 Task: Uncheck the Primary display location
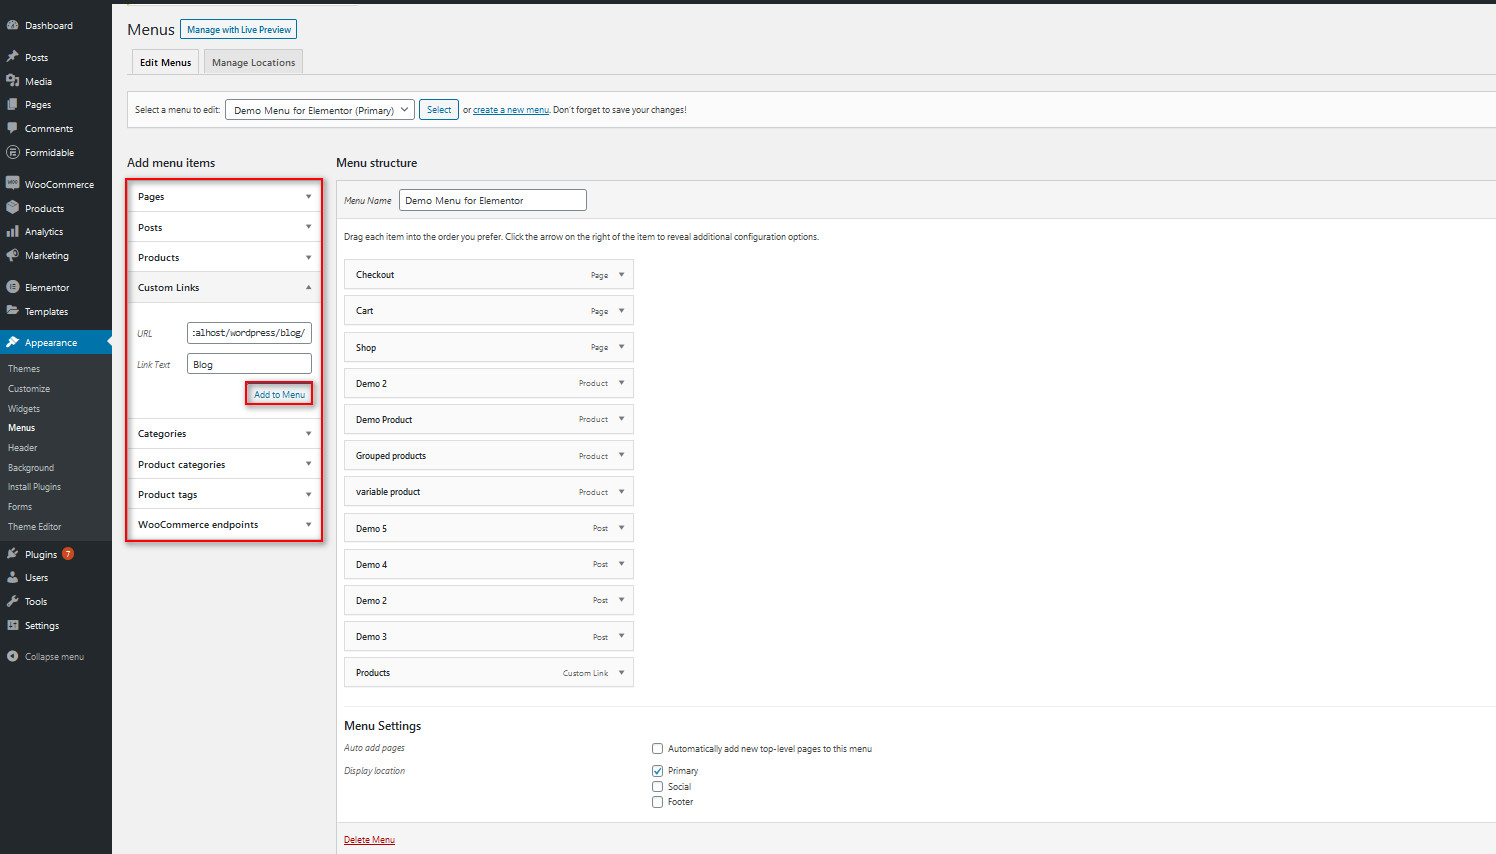[x=657, y=771]
